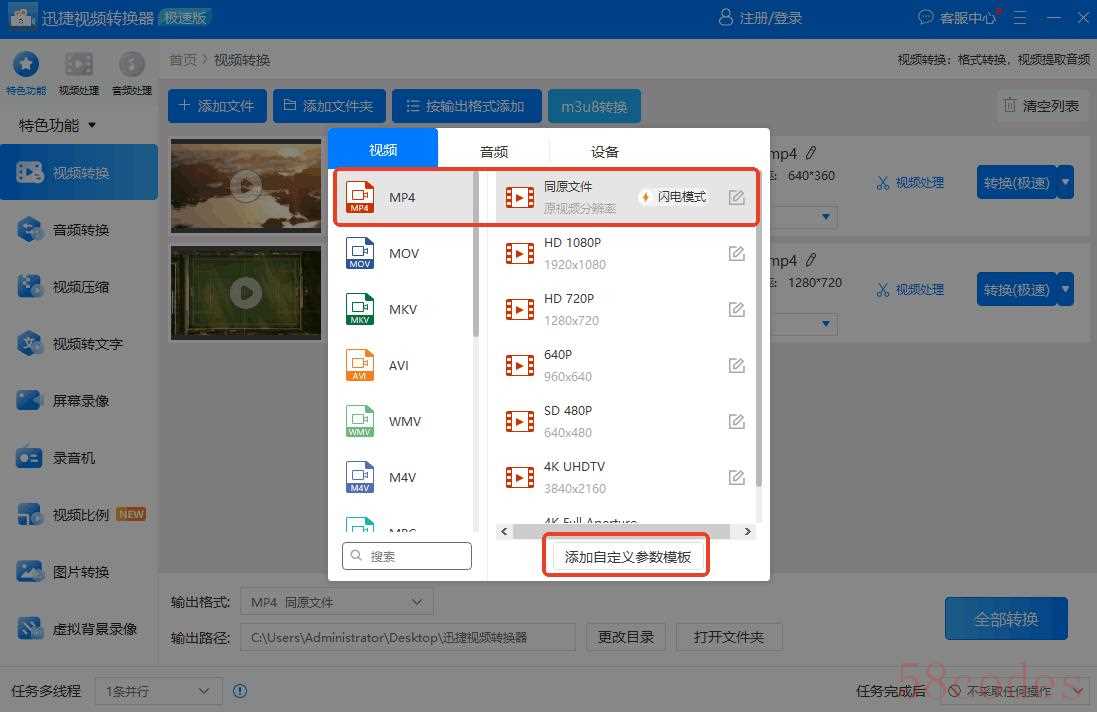
Task: Choose the MP4 format icon
Action: pos(360,197)
